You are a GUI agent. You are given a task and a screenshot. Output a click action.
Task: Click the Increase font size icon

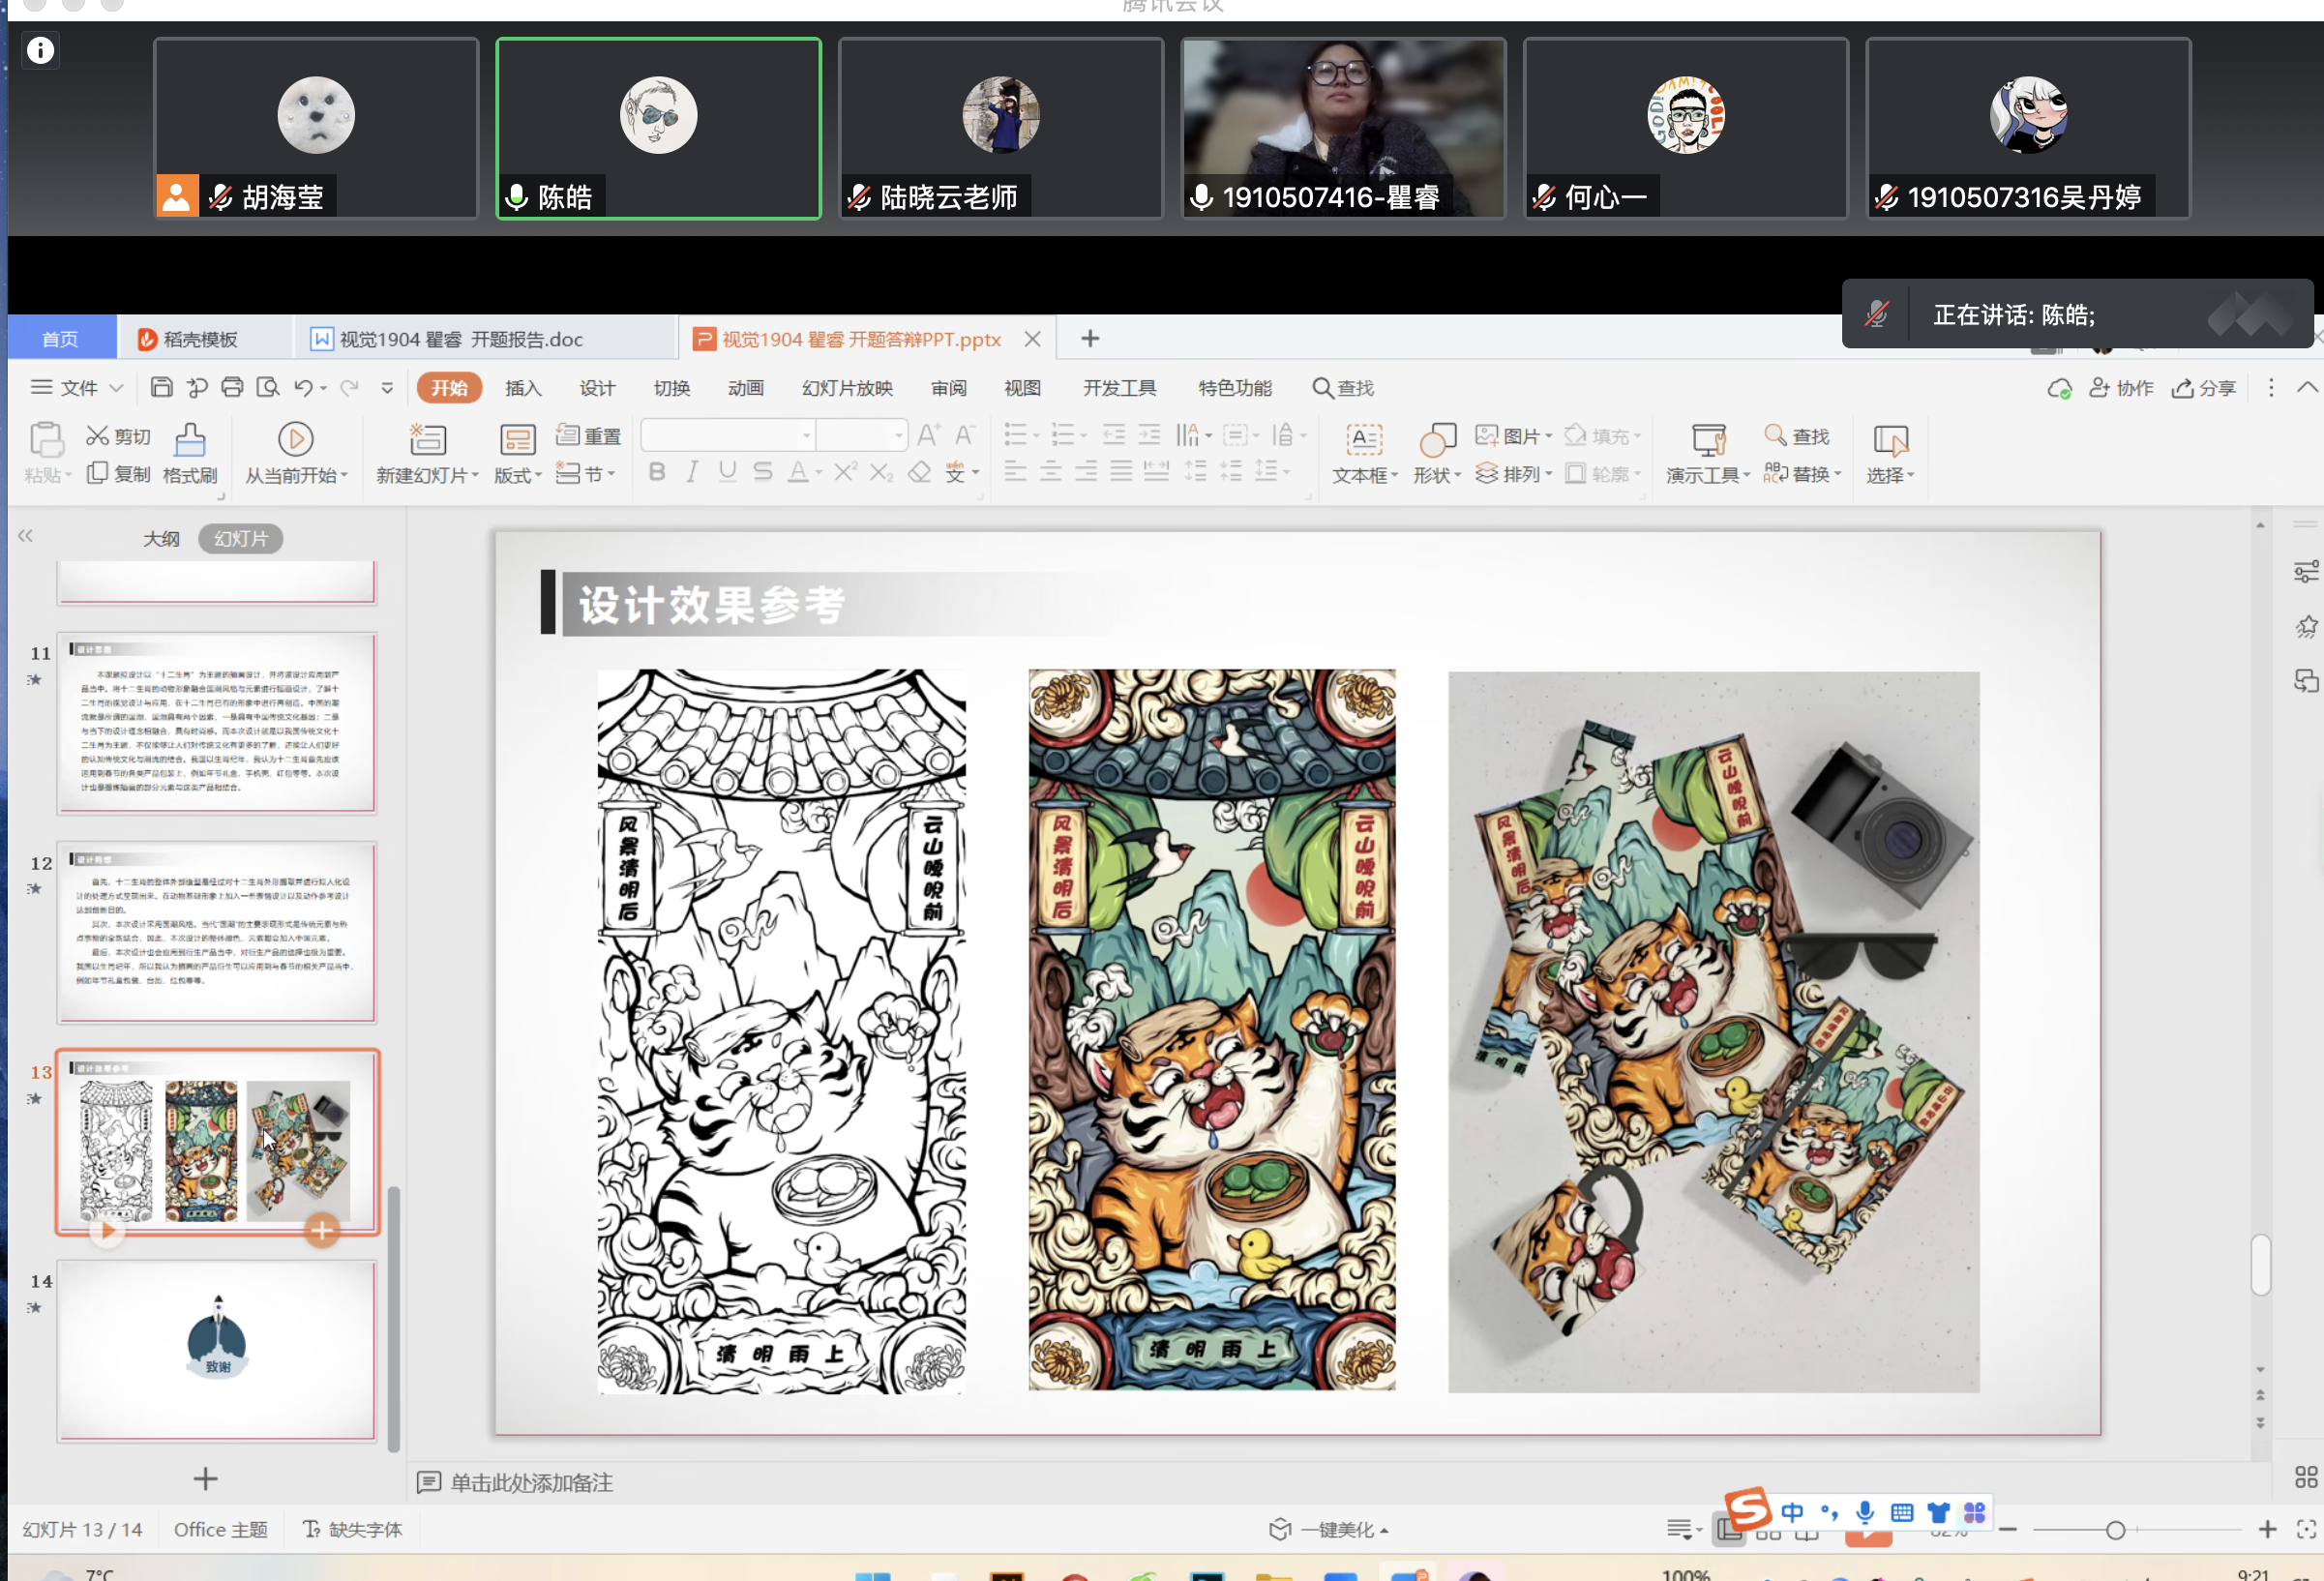click(928, 435)
